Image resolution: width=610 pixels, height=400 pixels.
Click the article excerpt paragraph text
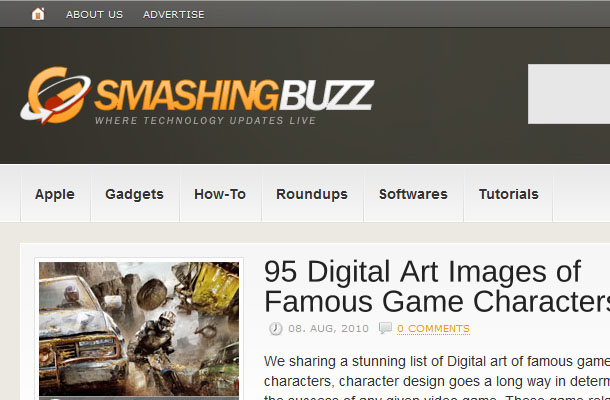pyautogui.click(x=437, y=377)
